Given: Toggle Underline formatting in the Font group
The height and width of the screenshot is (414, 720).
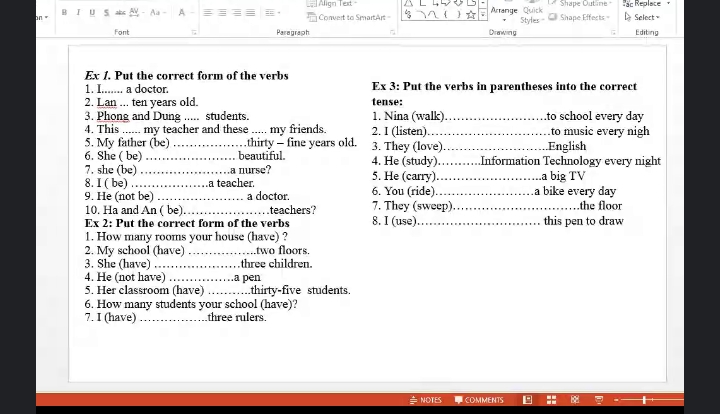Looking at the screenshot, I should (92, 13).
